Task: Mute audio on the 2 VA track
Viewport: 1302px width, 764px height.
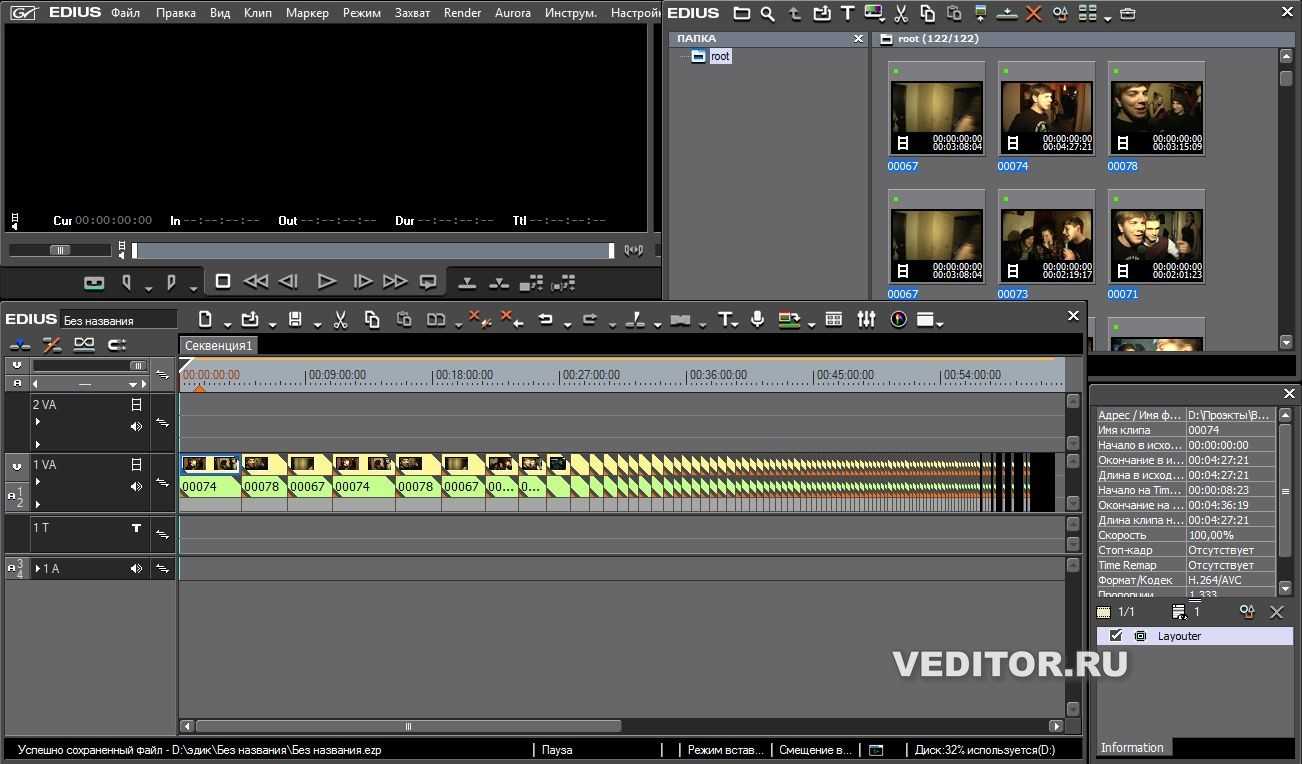Action: pyautogui.click(x=136, y=426)
